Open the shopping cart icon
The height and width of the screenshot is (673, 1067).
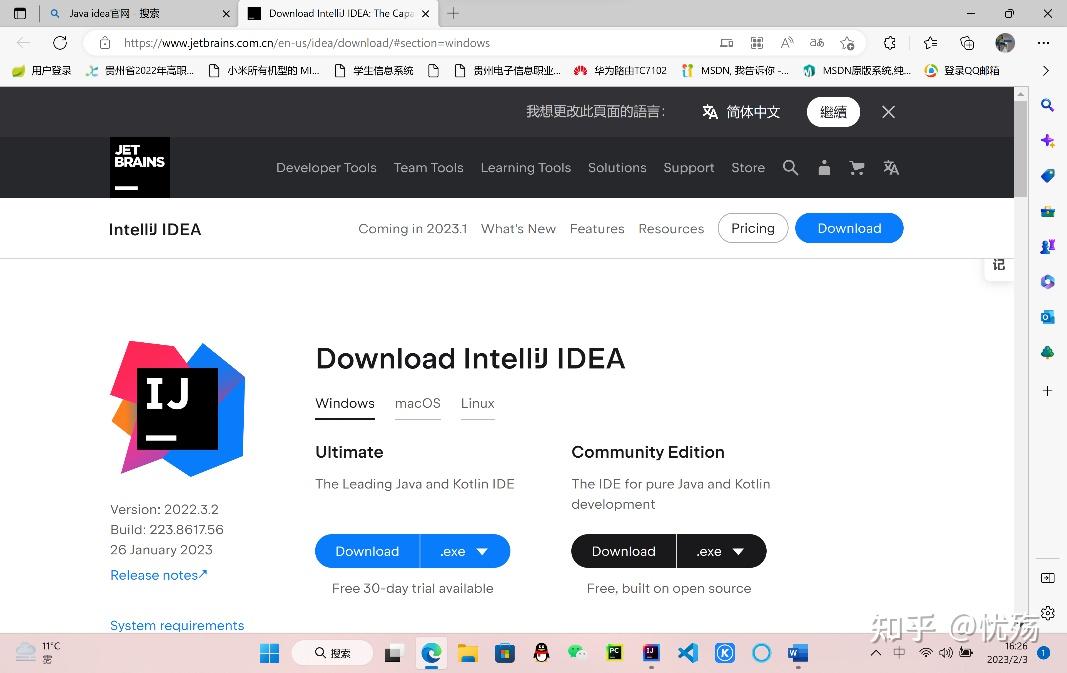coord(857,167)
